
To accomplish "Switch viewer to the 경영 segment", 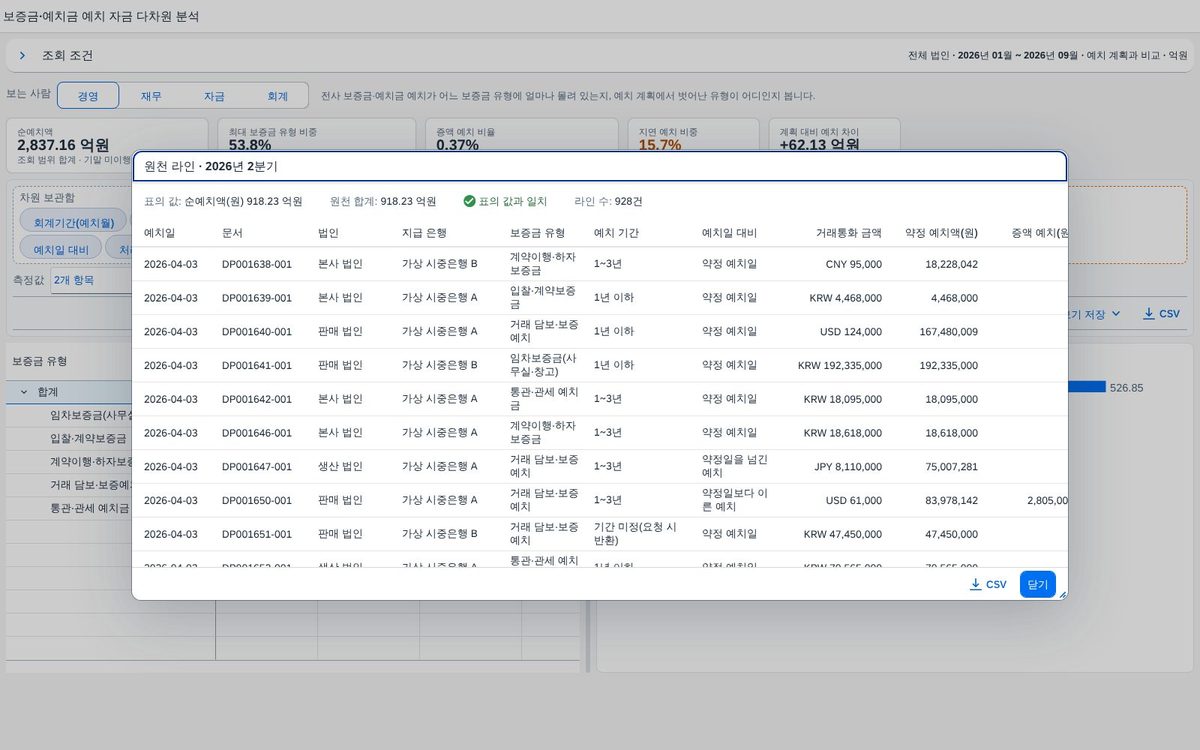I will (x=88, y=96).
